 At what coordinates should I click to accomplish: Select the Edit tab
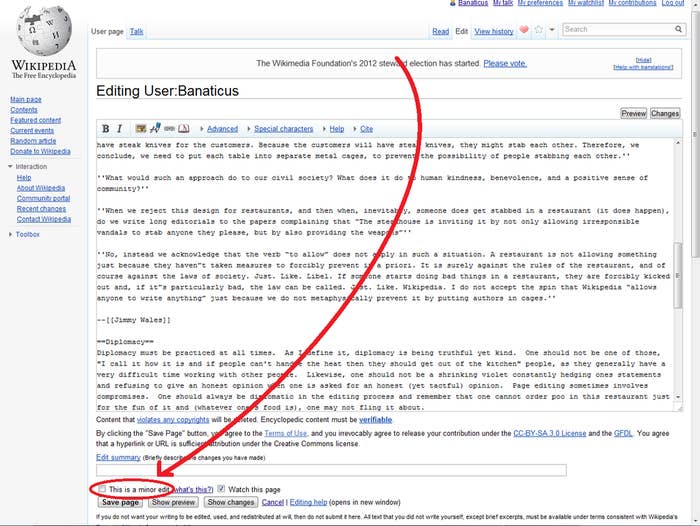tap(462, 31)
